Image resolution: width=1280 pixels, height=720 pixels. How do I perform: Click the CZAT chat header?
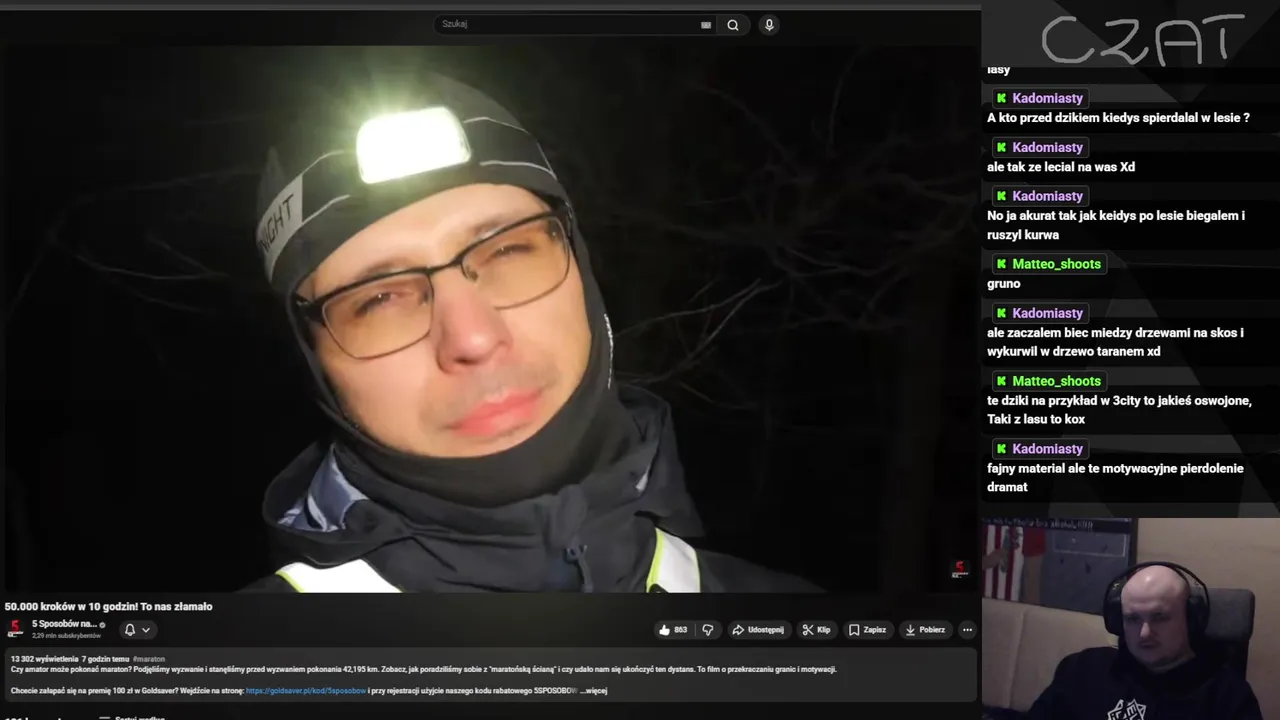pyautogui.click(x=1142, y=40)
